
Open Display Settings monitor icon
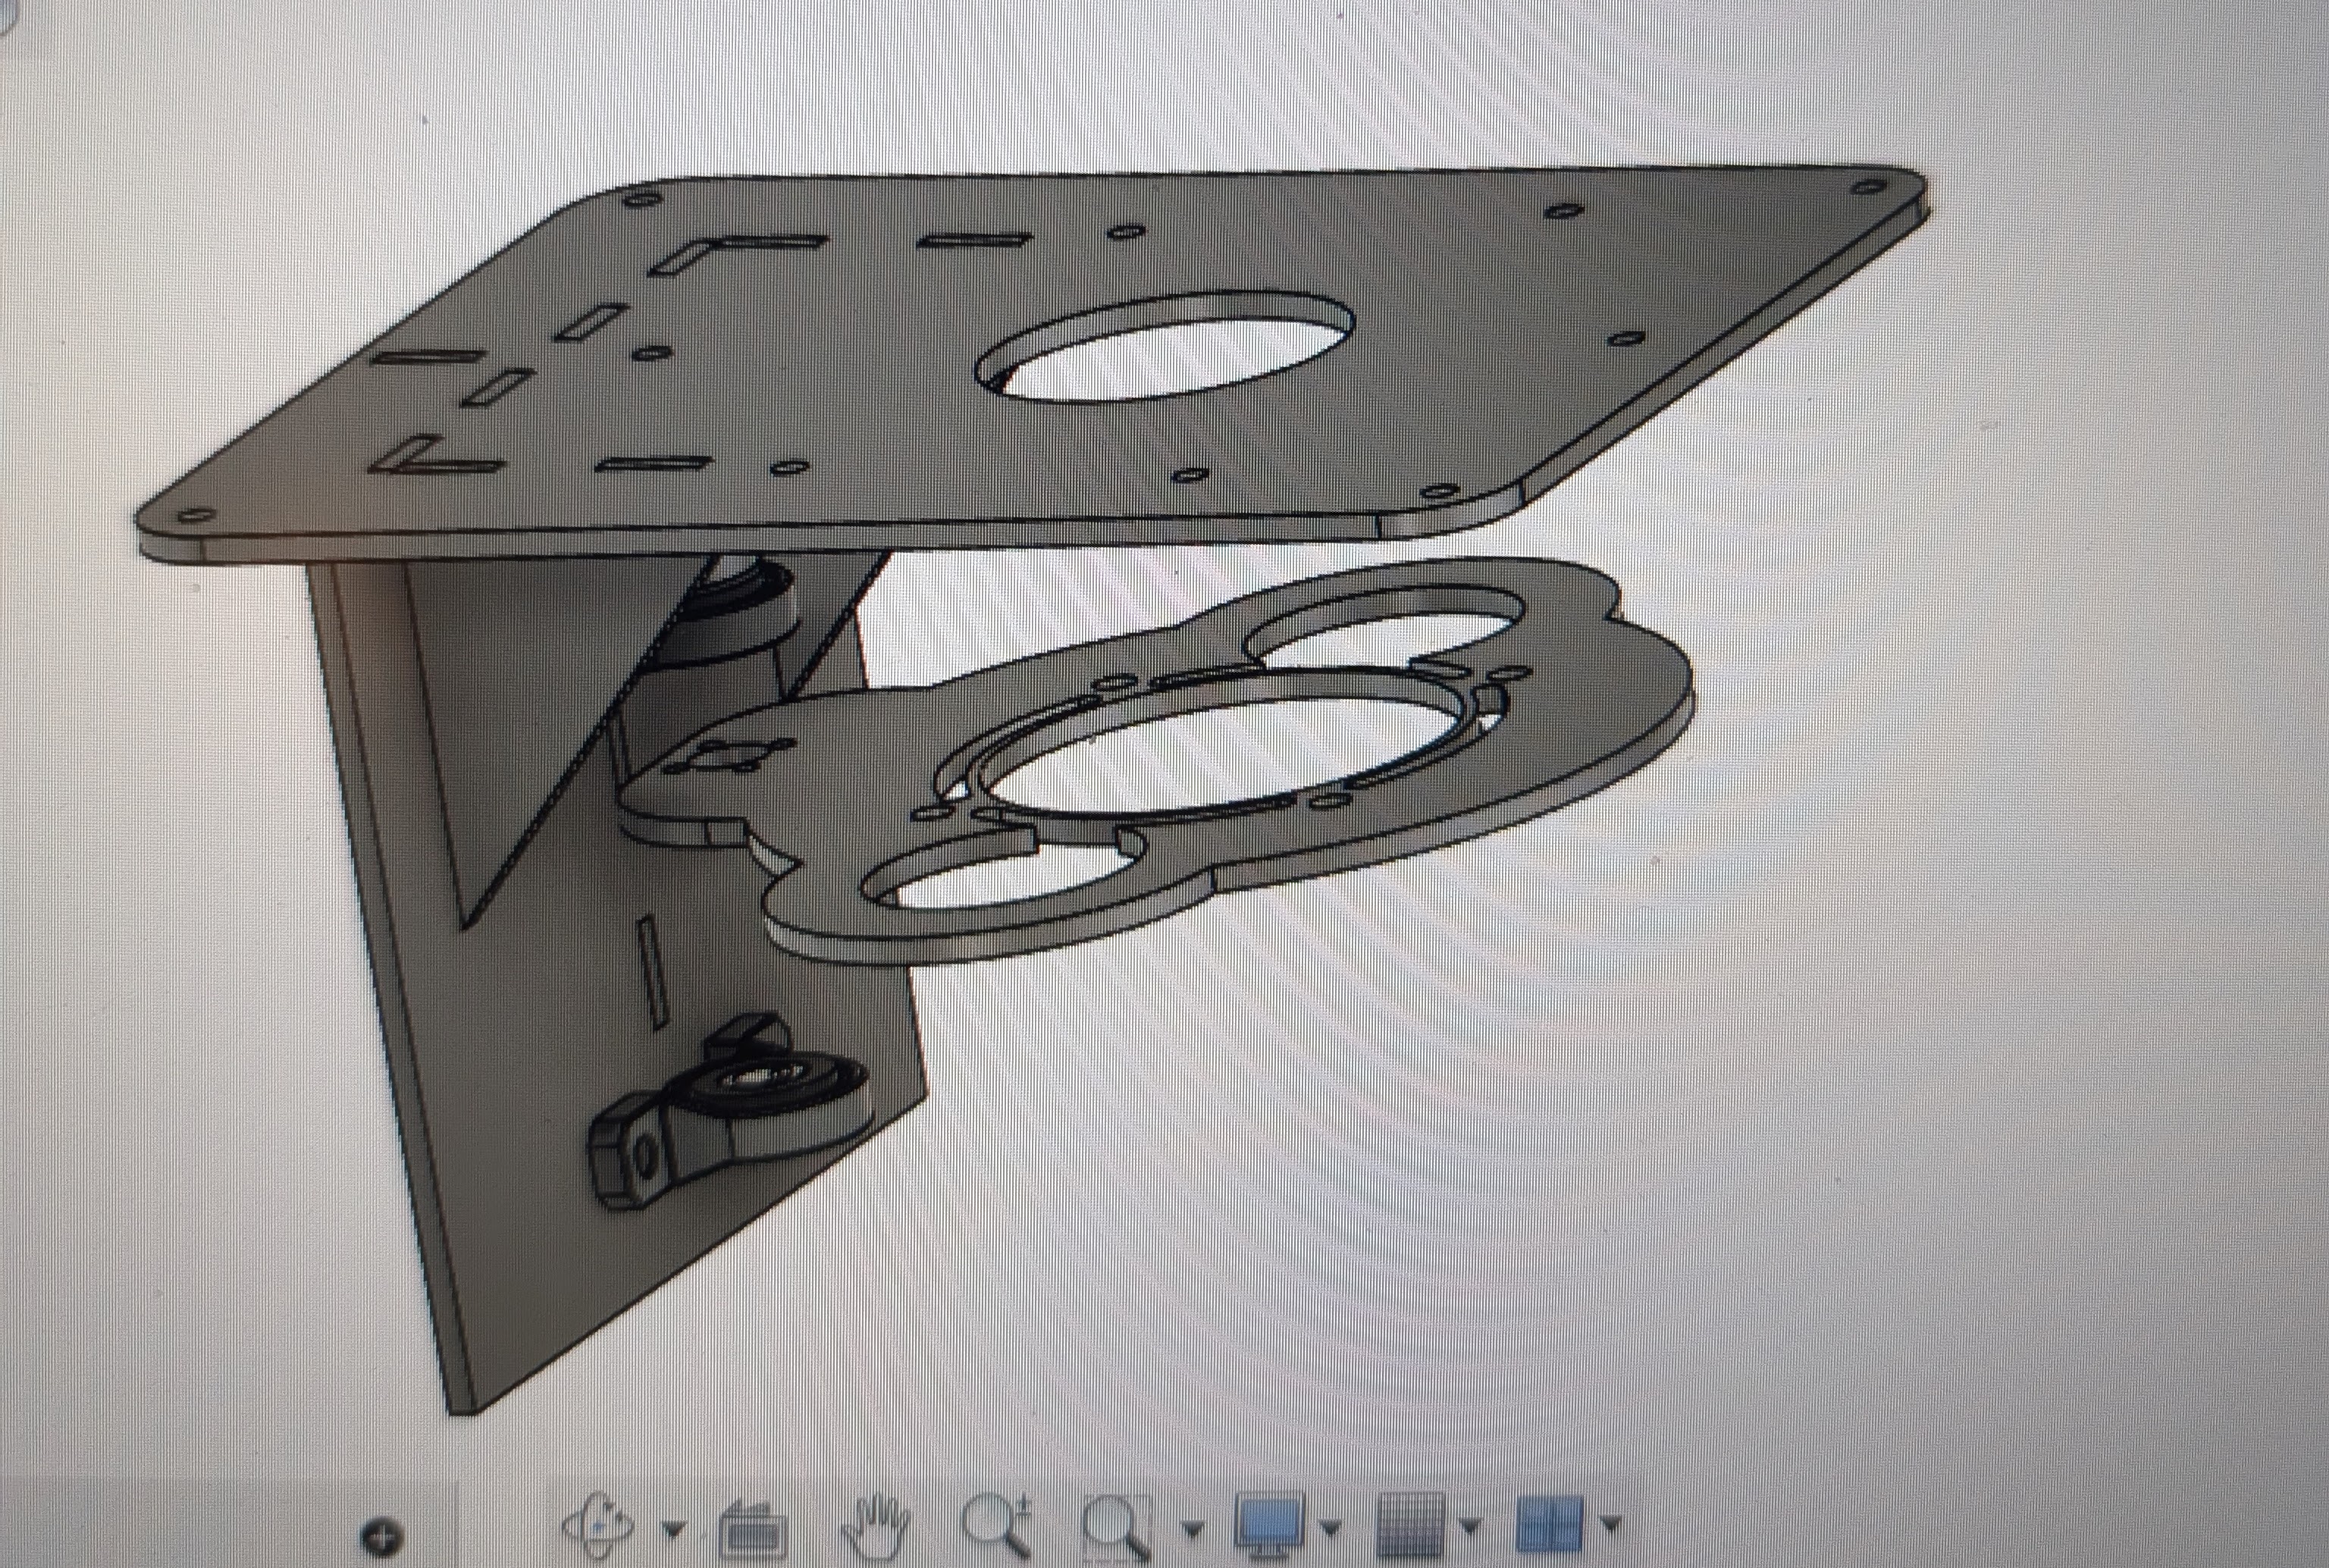[x=1270, y=1525]
